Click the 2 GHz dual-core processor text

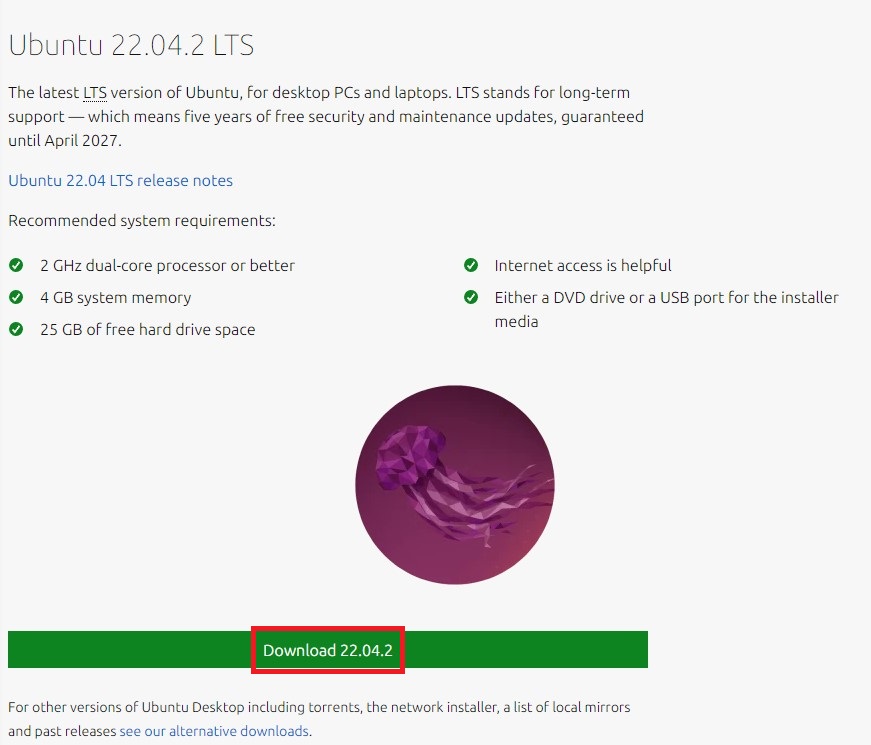tap(167, 266)
